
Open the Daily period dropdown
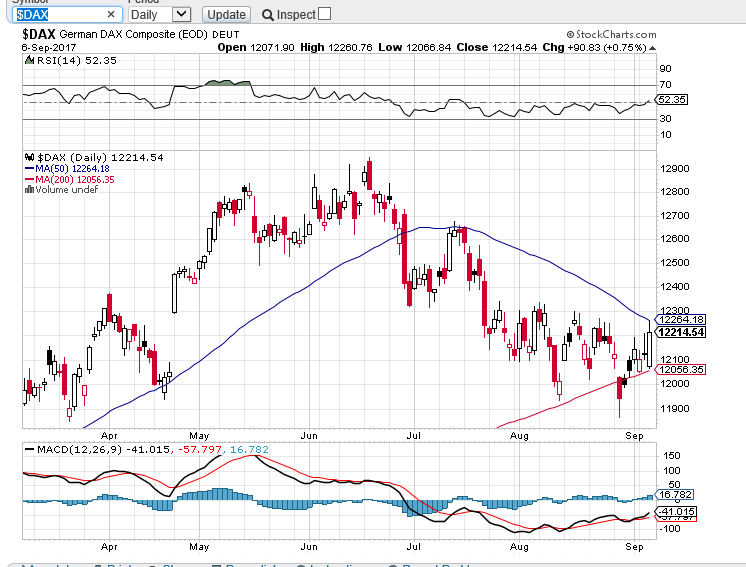click(159, 14)
